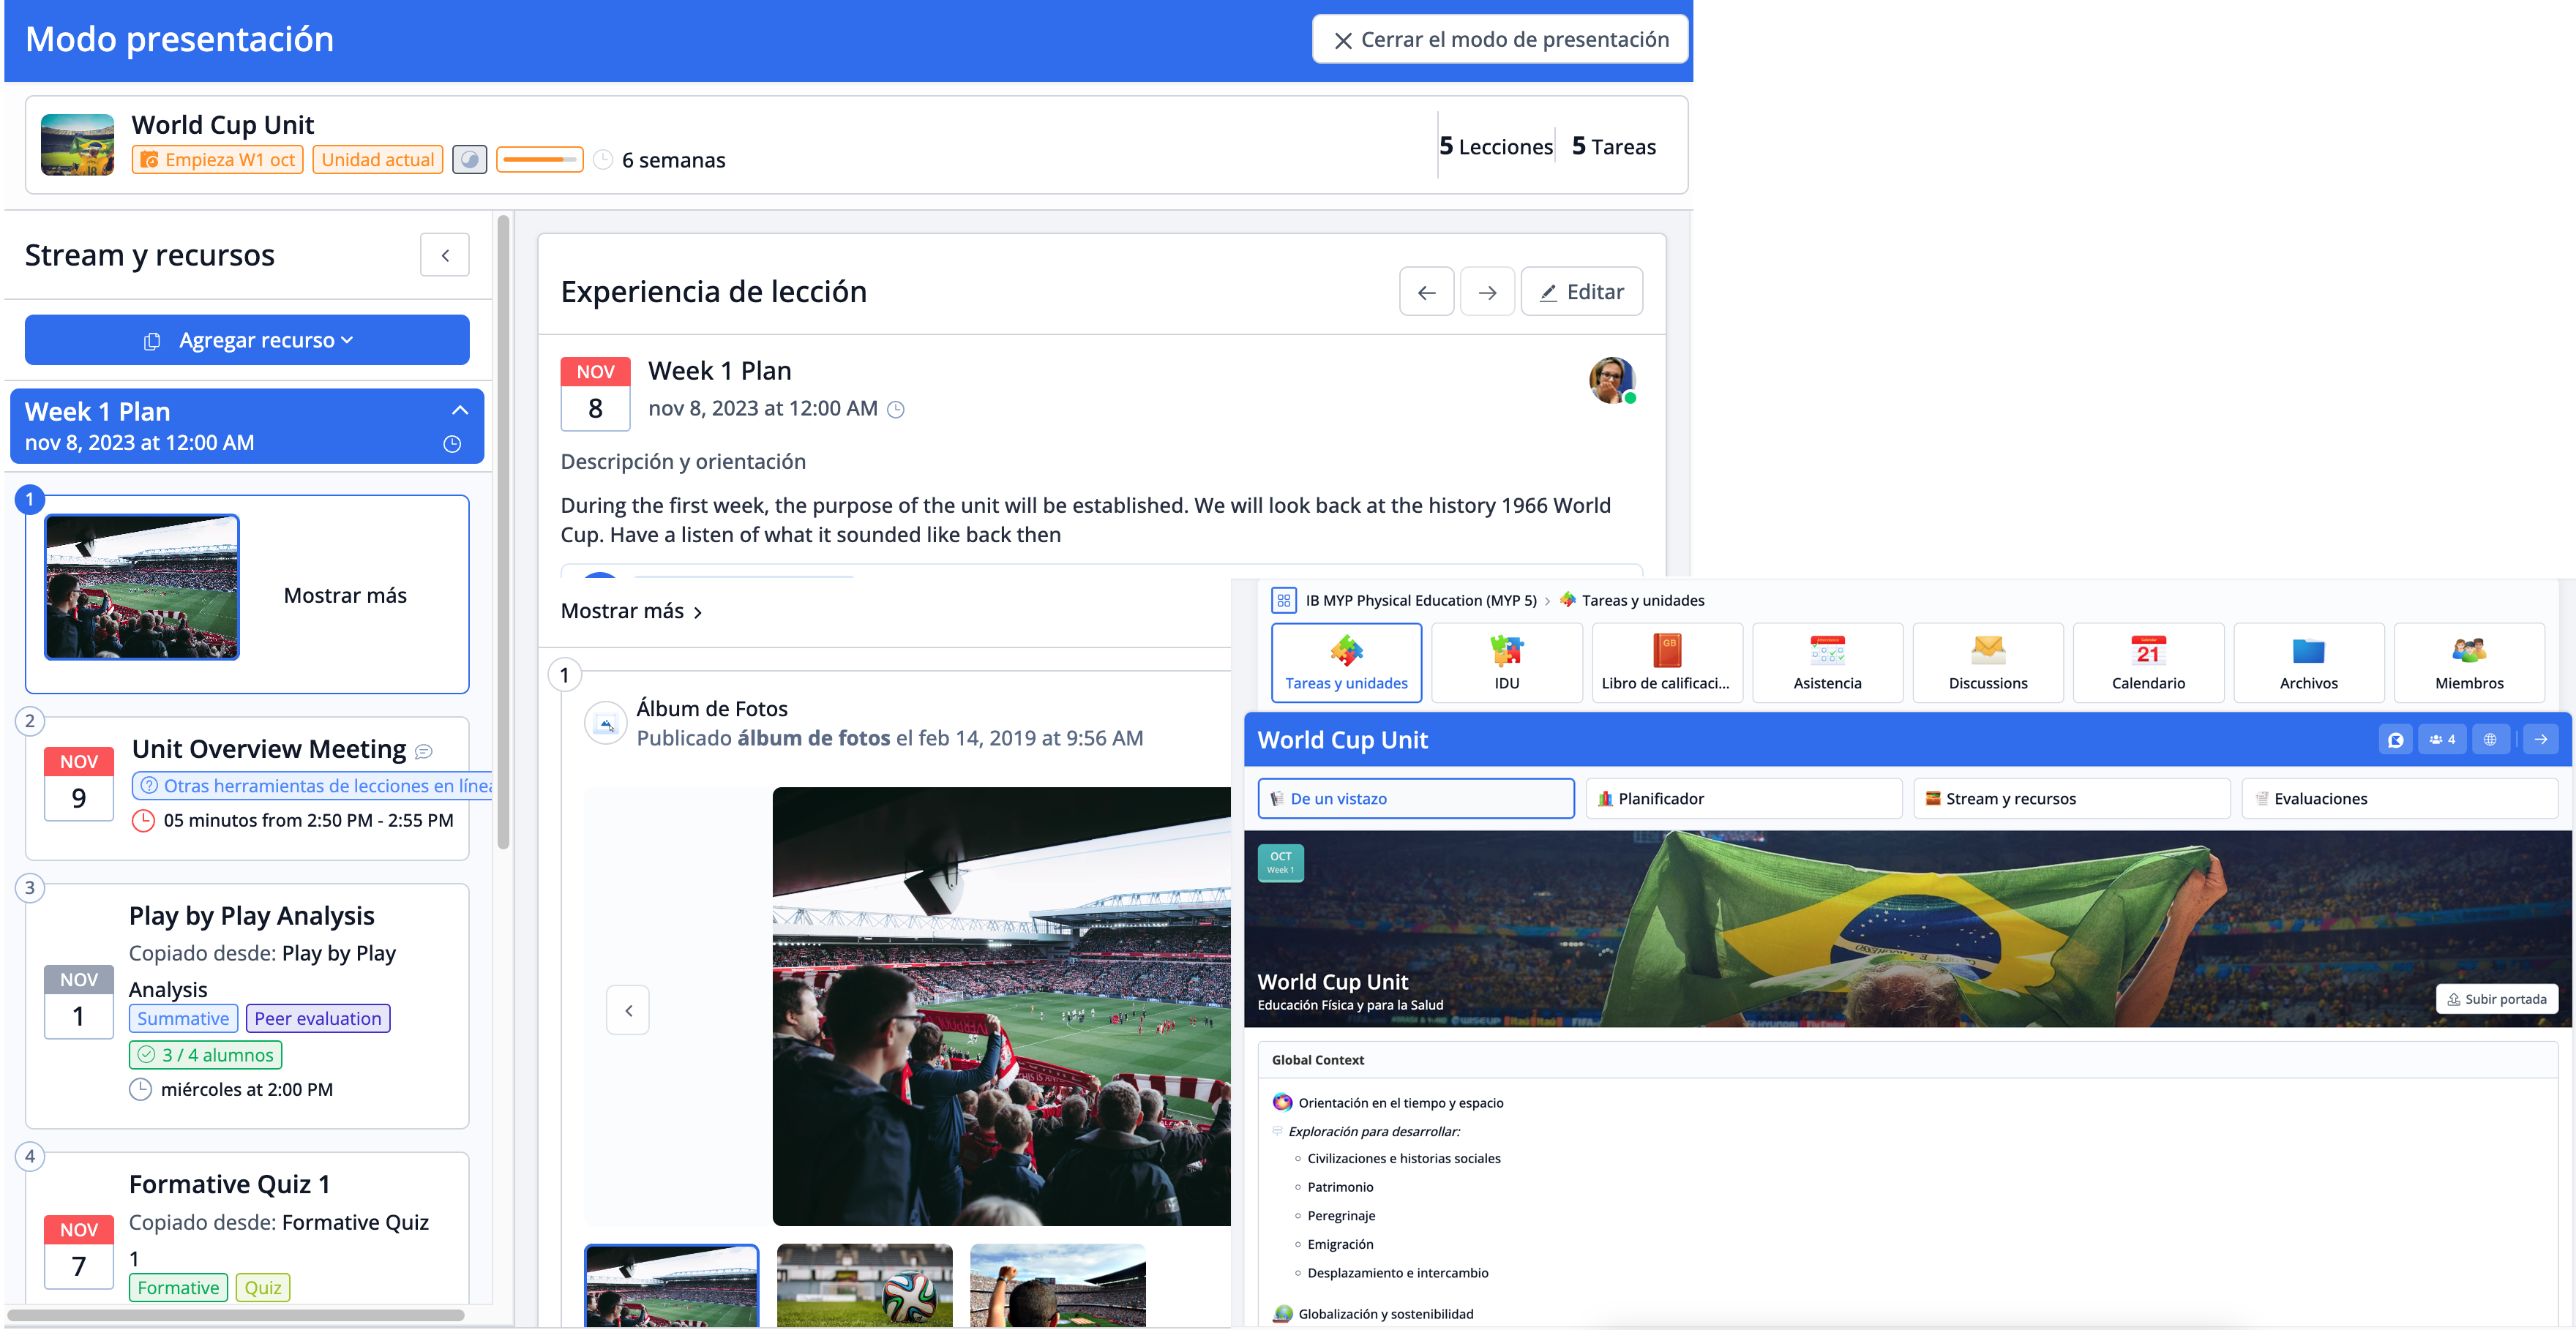This screenshot has width=2576, height=1330.
Task: Open the Agregar recurso dropdown
Action: tap(247, 340)
